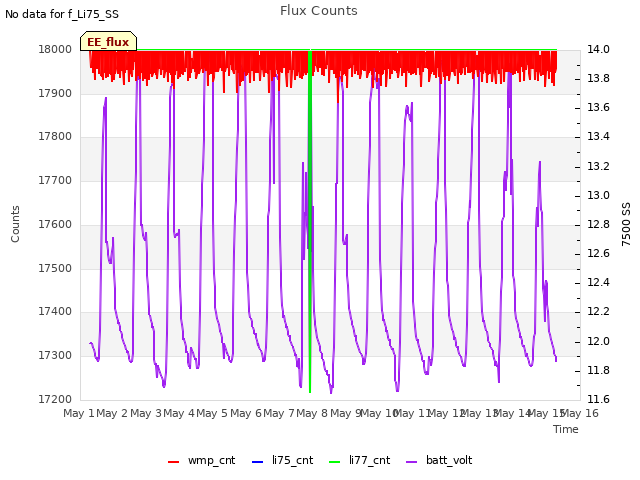The image size is (640, 480).
Task: Click the 17800 tick on Counts axis
Action: pos(55,136)
